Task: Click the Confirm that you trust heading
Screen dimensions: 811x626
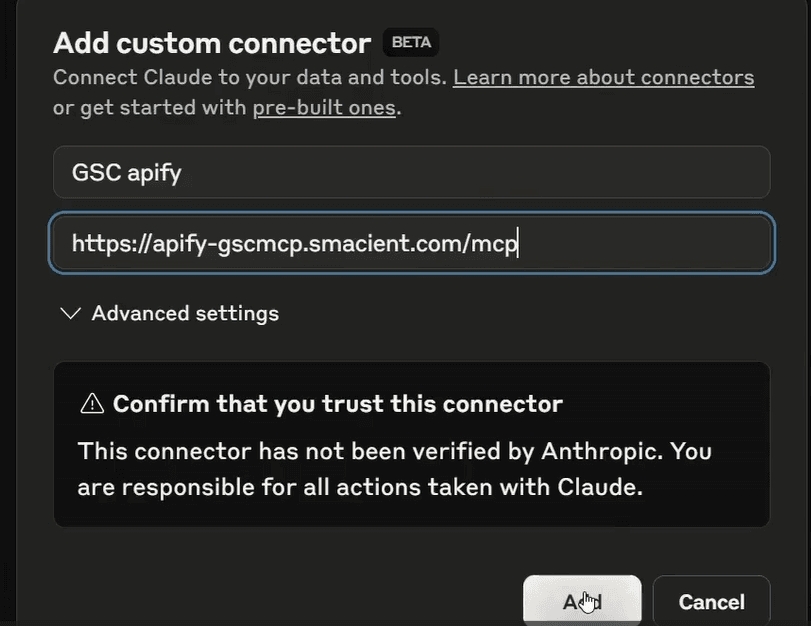Action: tap(337, 404)
